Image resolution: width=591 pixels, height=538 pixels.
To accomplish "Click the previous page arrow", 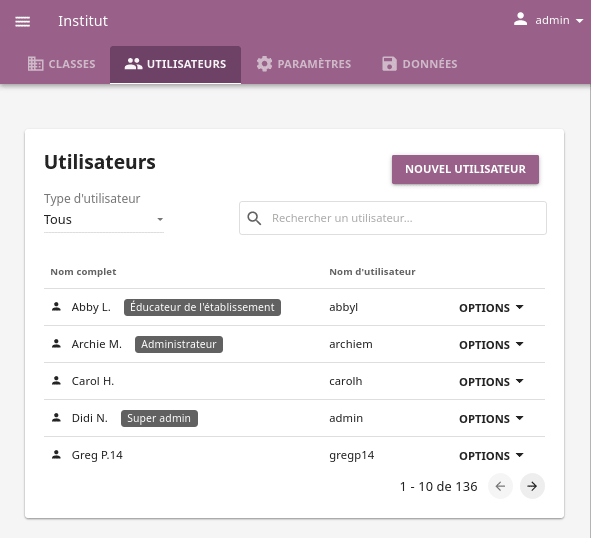I will point(500,486).
